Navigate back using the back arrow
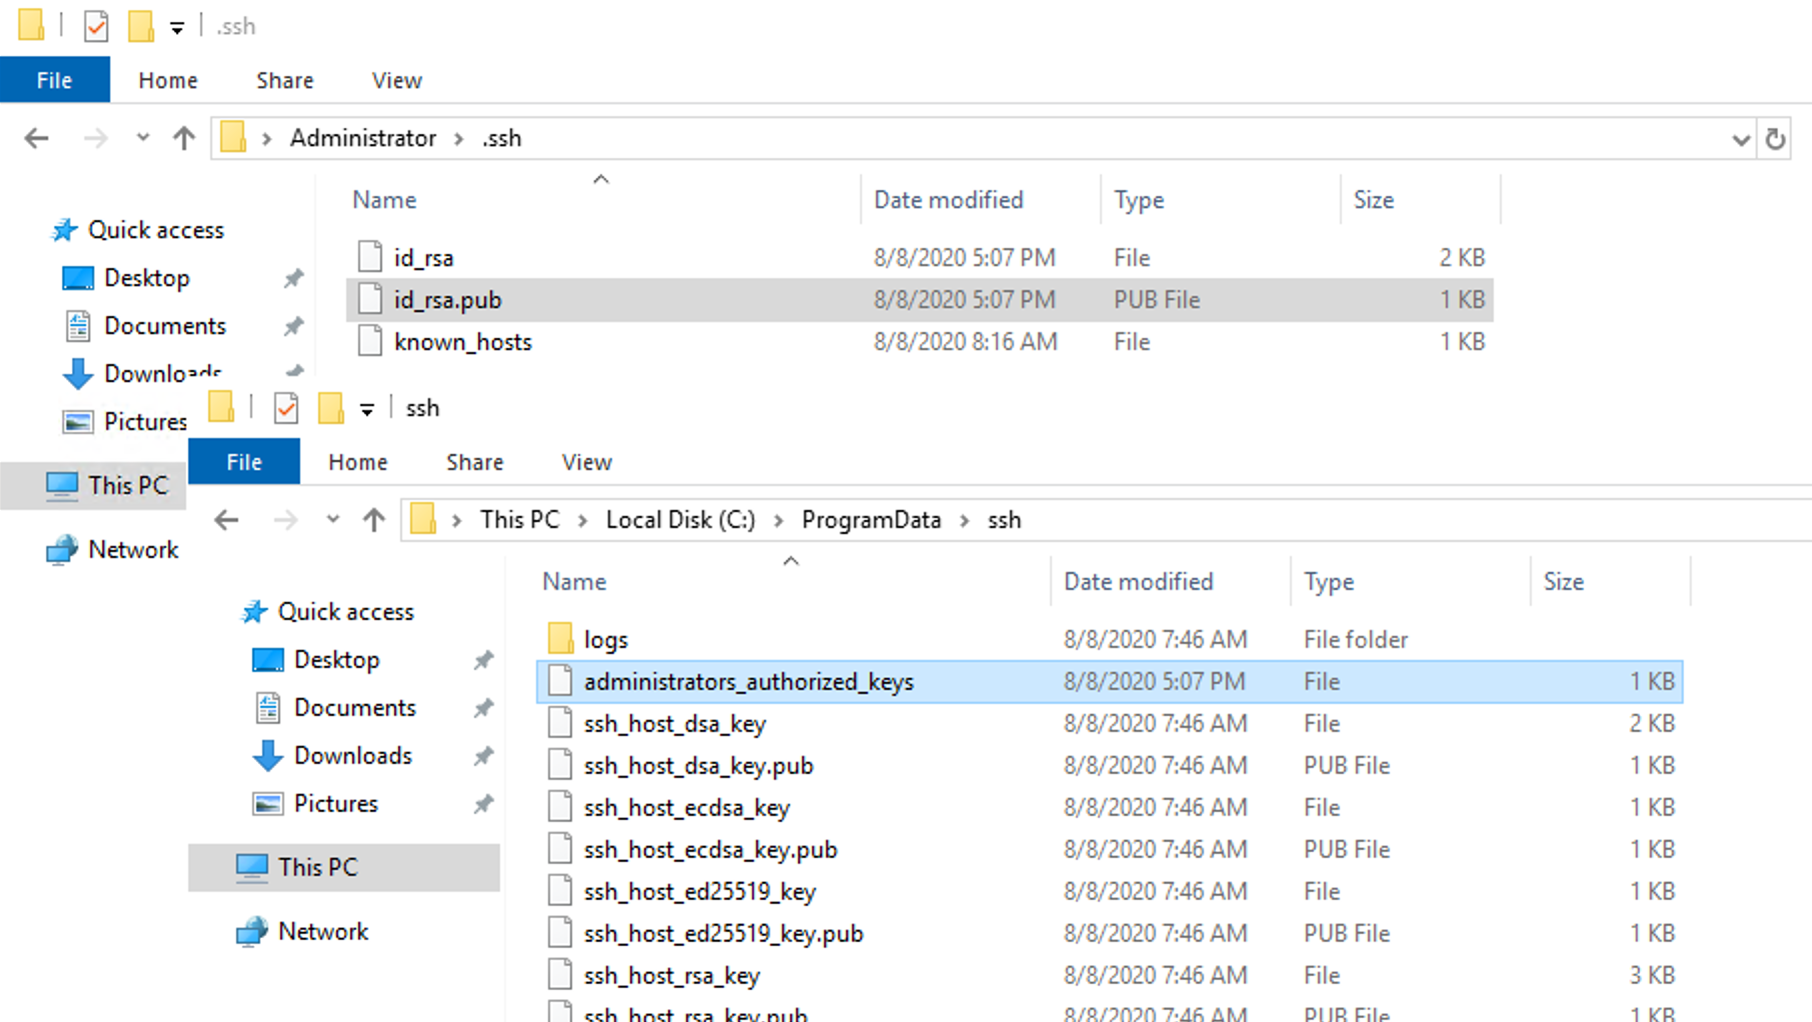Screen dimensions: 1812x1022 36,138
